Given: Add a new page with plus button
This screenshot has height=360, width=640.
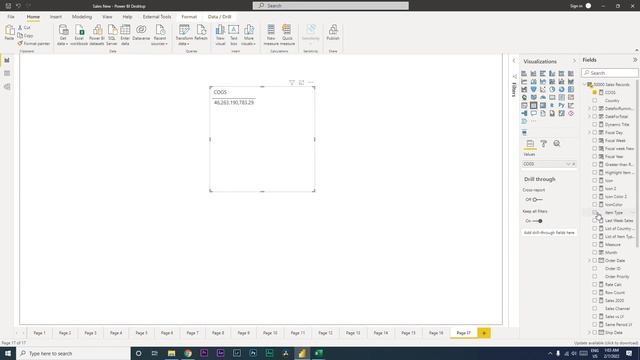Looking at the screenshot, I should tap(484, 333).
